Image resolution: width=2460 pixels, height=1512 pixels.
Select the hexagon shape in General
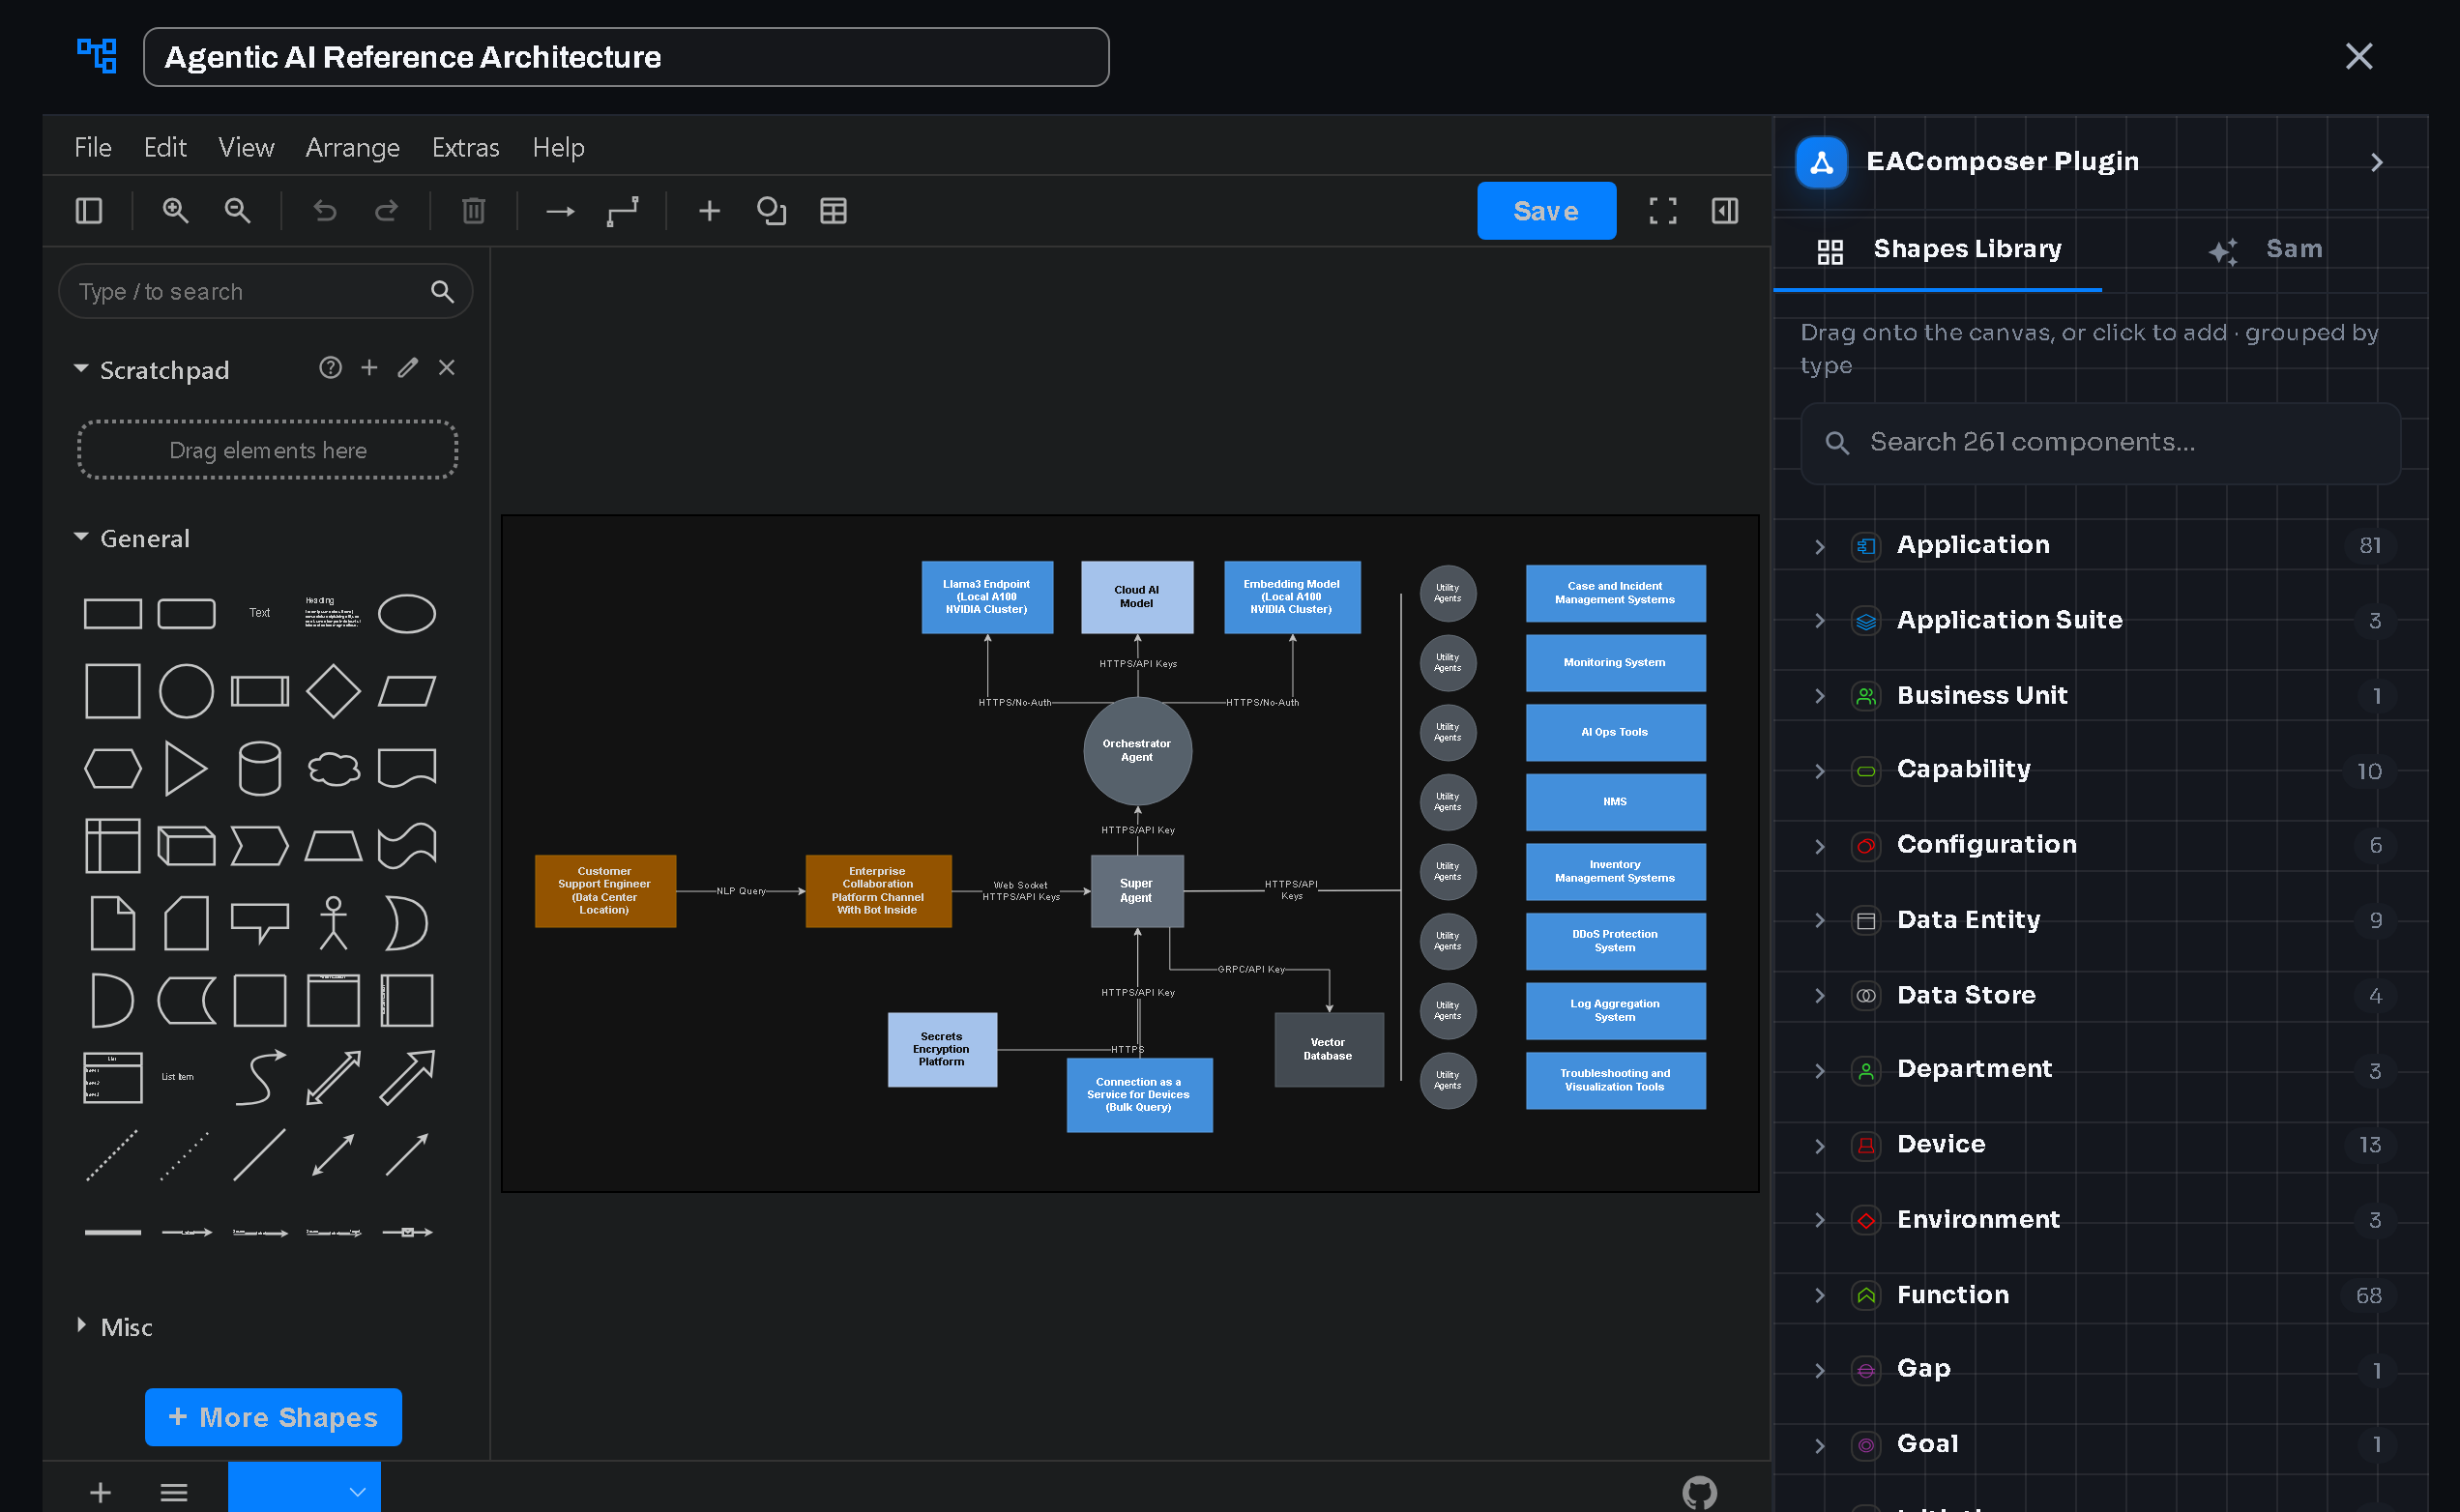[x=113, y=769]
